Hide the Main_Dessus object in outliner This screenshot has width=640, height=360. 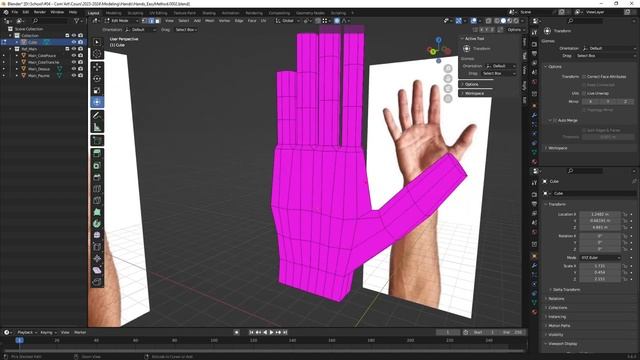point(74,69)
